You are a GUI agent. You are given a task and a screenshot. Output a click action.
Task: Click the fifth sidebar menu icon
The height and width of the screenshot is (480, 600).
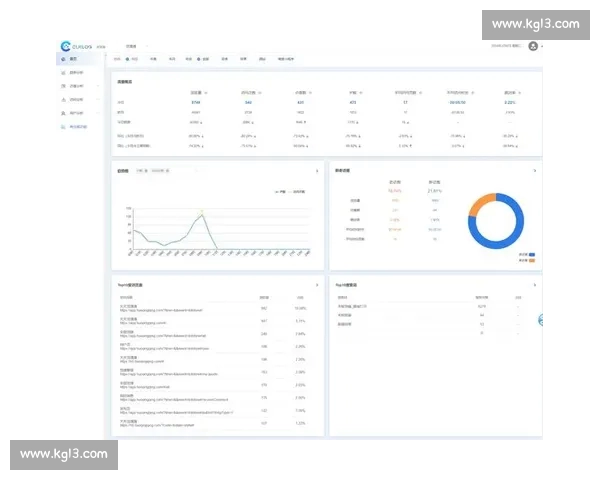click(62, 113)
